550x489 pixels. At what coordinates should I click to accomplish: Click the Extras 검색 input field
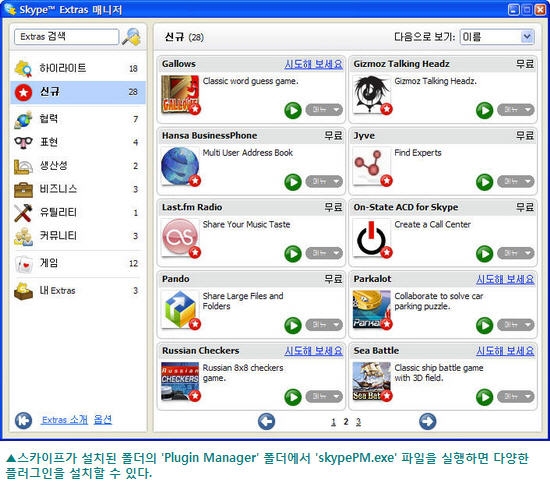tap(66, 36)
